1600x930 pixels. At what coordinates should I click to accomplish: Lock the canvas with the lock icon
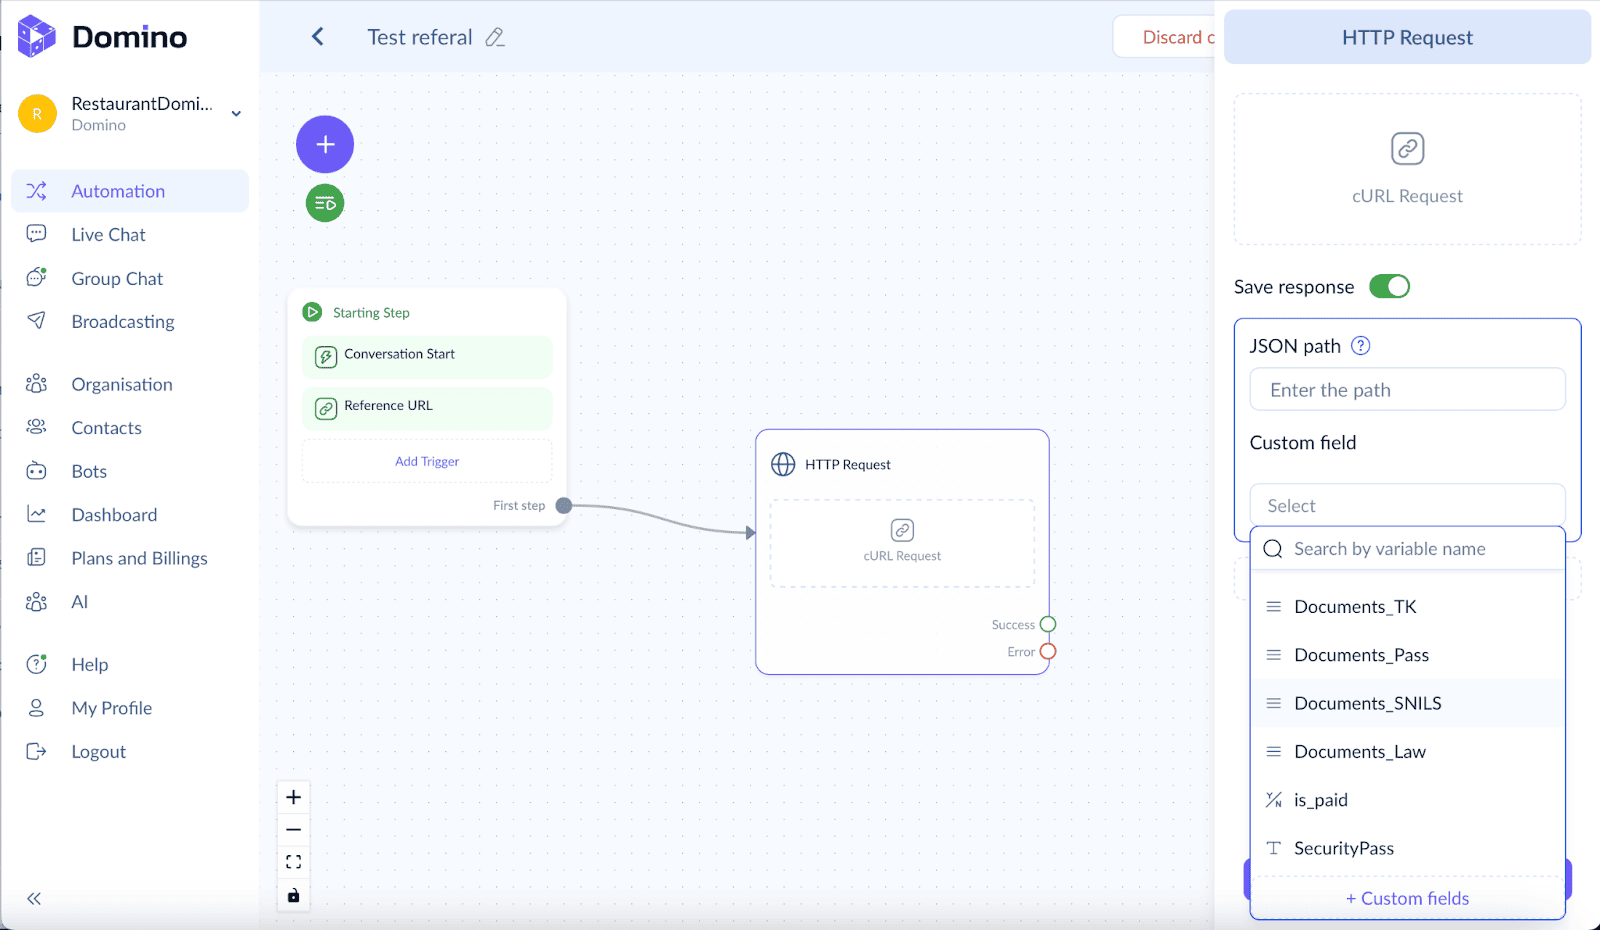(x=293, y=895)
